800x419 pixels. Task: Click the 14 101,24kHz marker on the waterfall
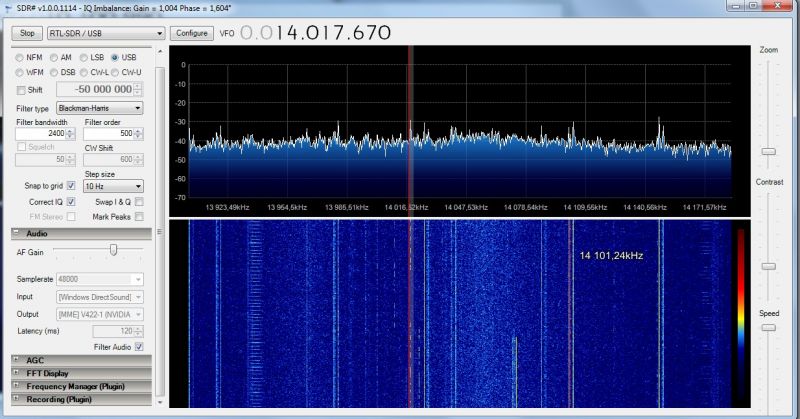pyautogui.click(x=611, y=256)
